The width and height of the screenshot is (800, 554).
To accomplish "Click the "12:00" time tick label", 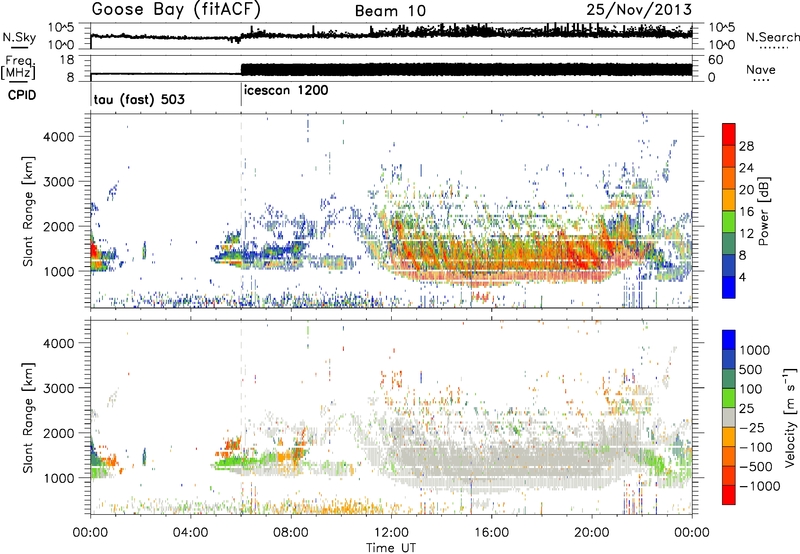I will tap(391, 533).
